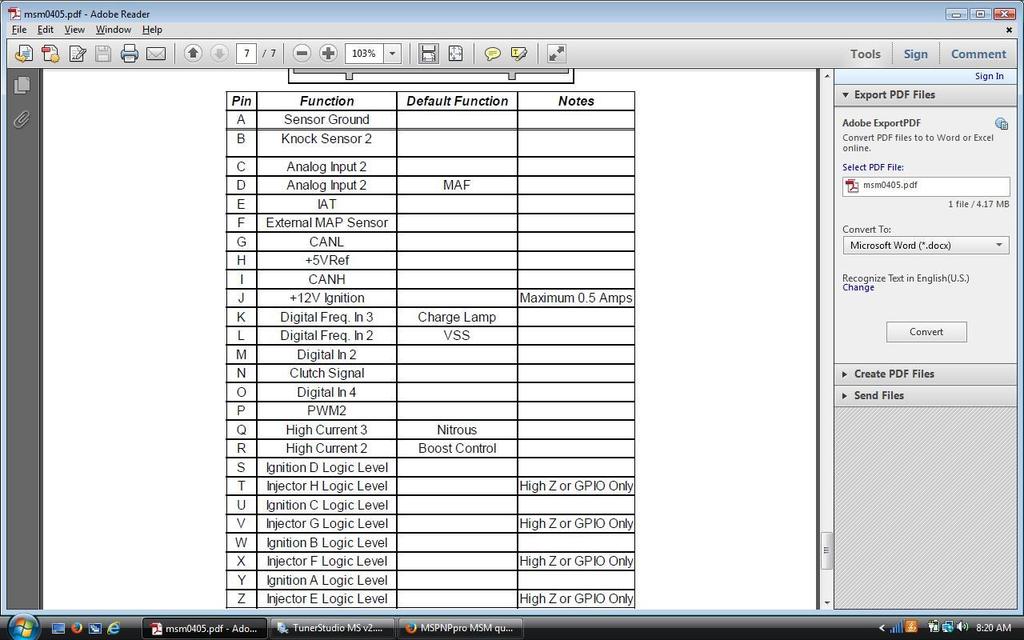Click the fit one full page icon
The height and width of the screenshot is (640, 1024).
456,54
